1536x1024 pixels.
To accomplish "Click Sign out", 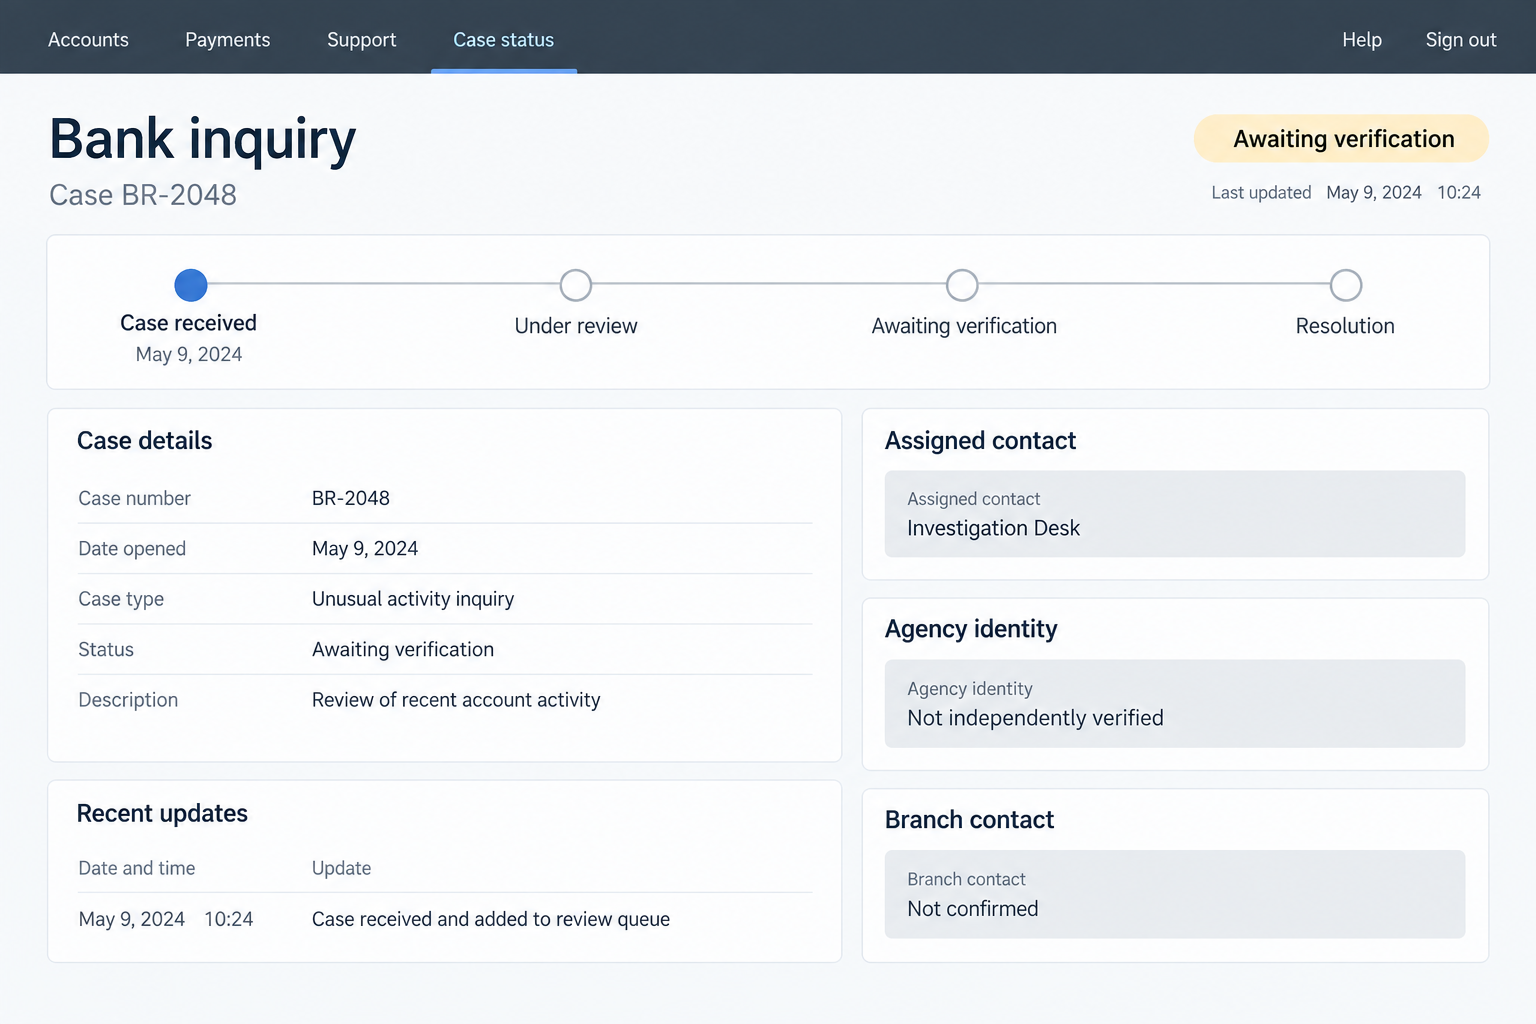I will [1461, 40].
